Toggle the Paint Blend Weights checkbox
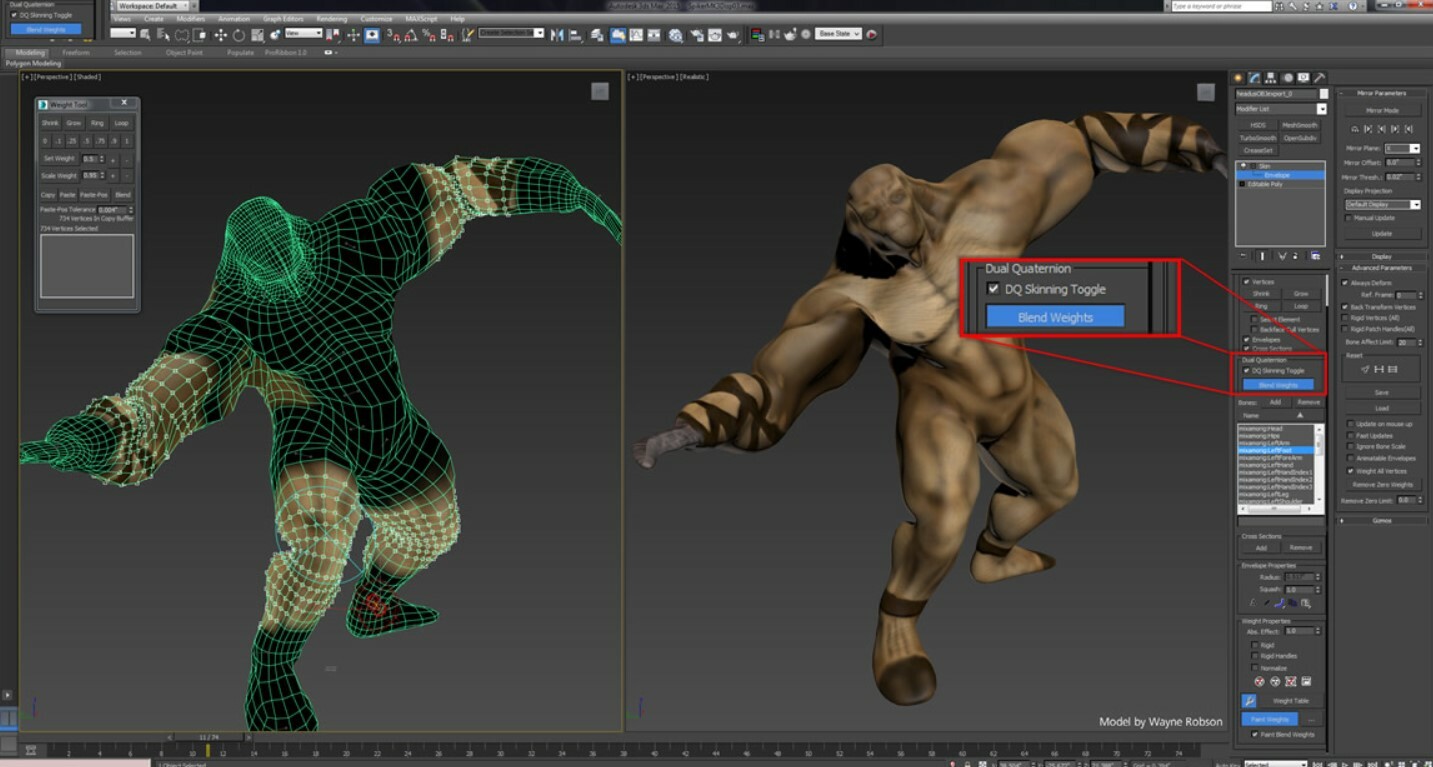1433x767 pixels. click(1255, 734)
